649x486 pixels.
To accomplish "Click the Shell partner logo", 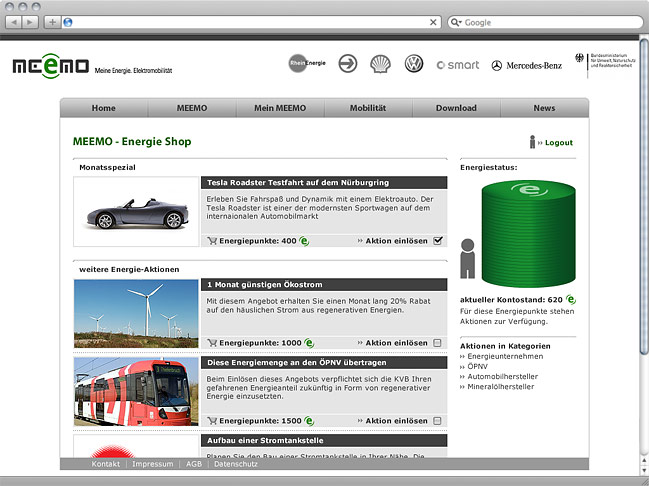I will 380,64.
